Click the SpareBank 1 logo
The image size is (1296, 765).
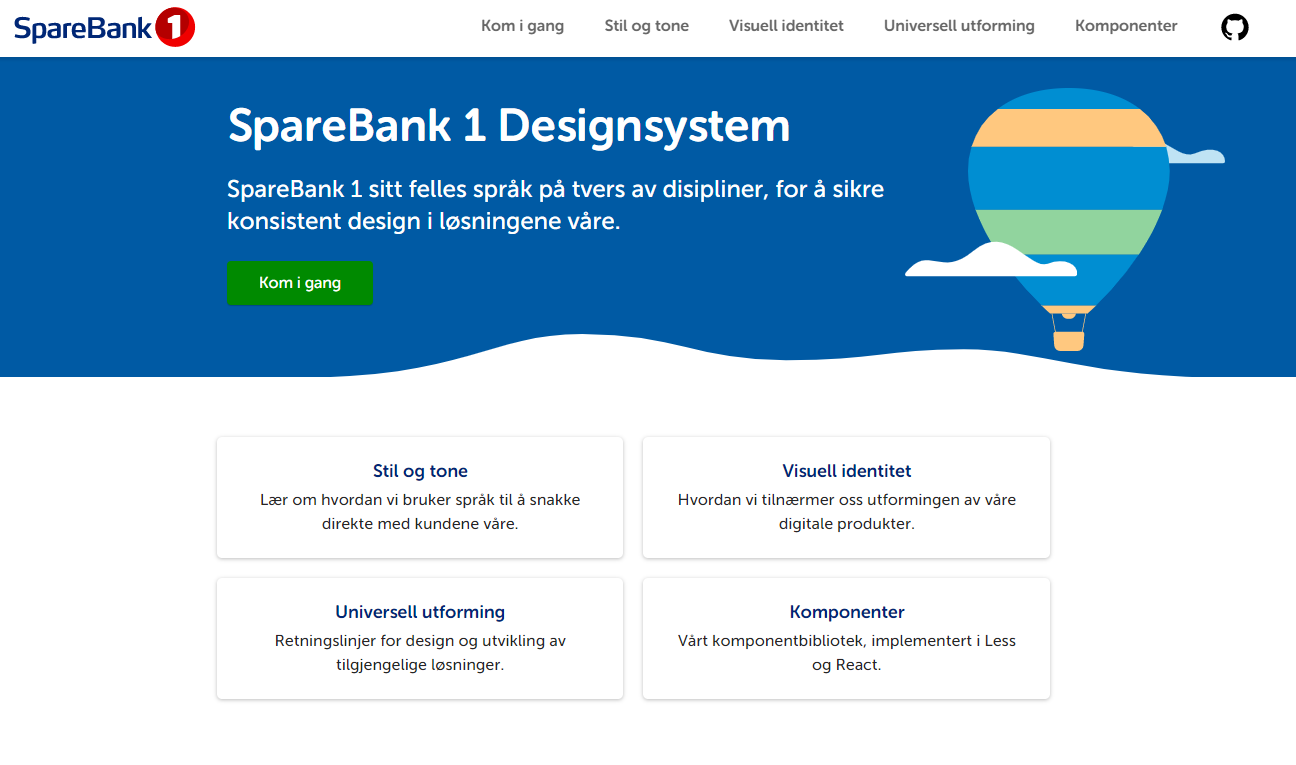click(x=104, y=27)
